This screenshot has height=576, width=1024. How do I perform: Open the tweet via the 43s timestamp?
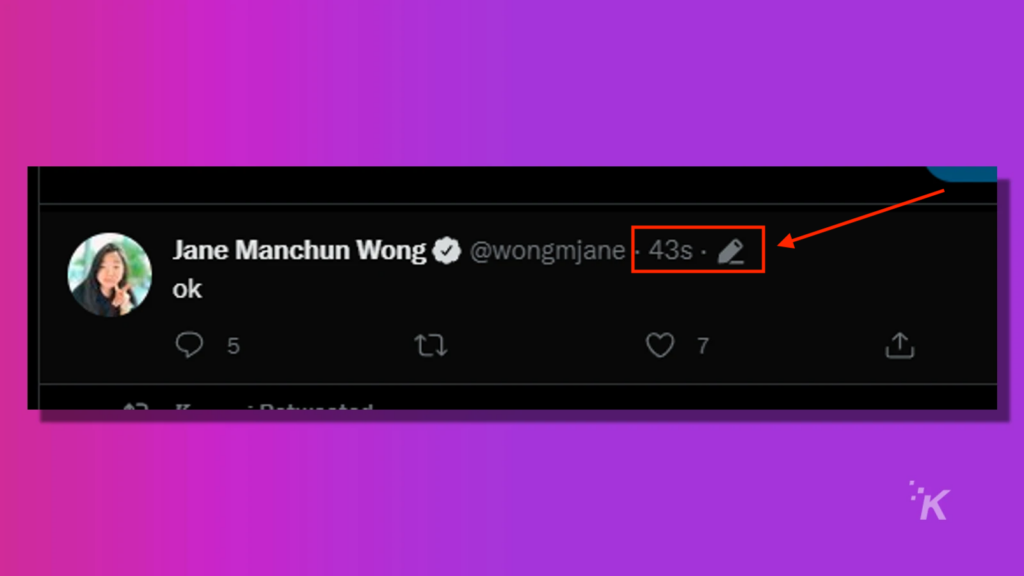pos(671,250)
